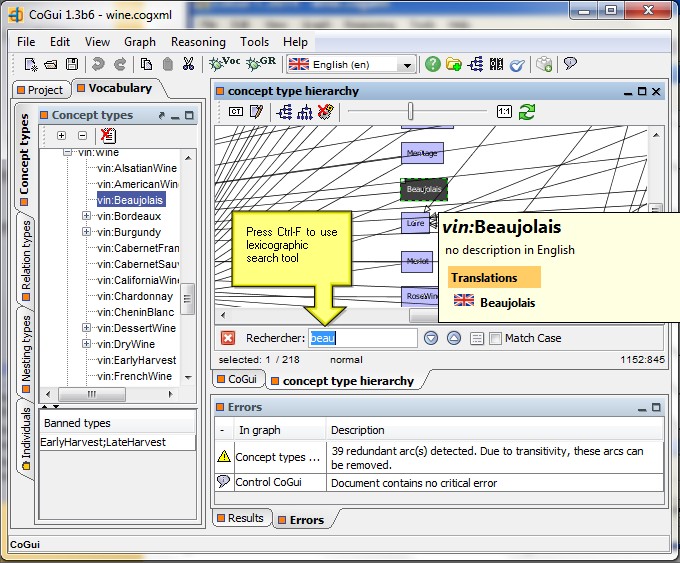Open the Edit menu

pos(60,42)
